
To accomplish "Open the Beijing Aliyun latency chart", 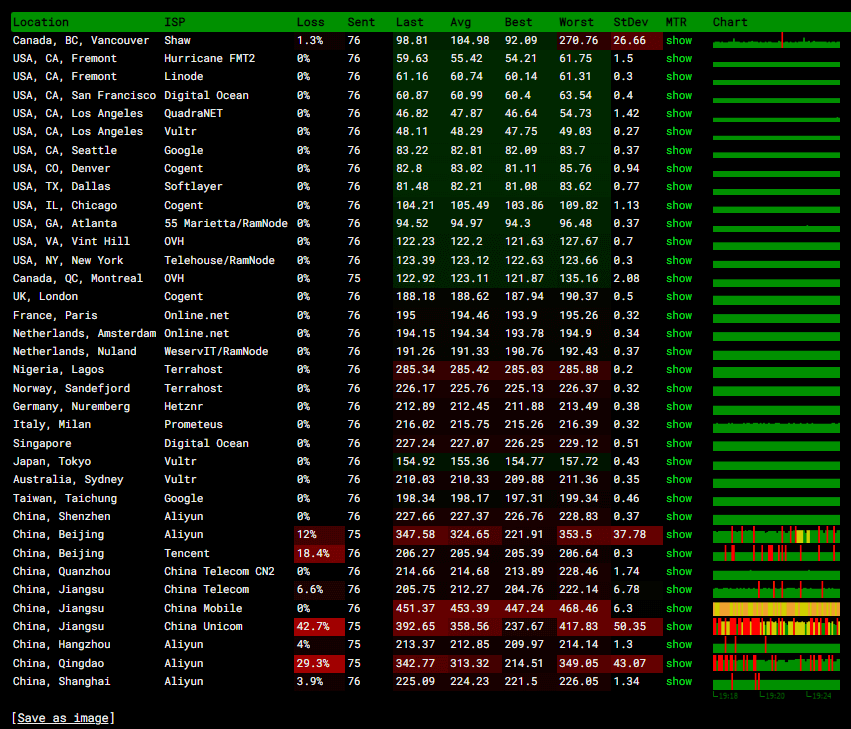I will click(x=776, y=535).
